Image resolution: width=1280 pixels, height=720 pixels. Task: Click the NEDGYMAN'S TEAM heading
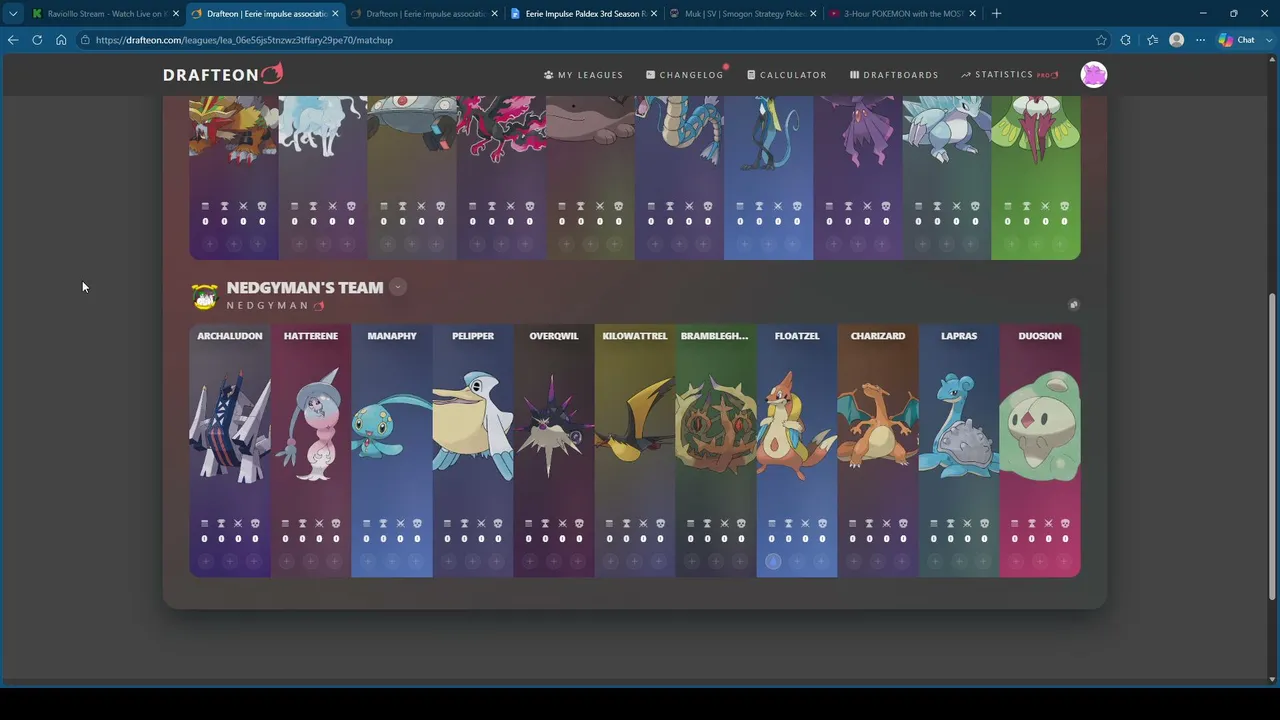click(305, 287)
